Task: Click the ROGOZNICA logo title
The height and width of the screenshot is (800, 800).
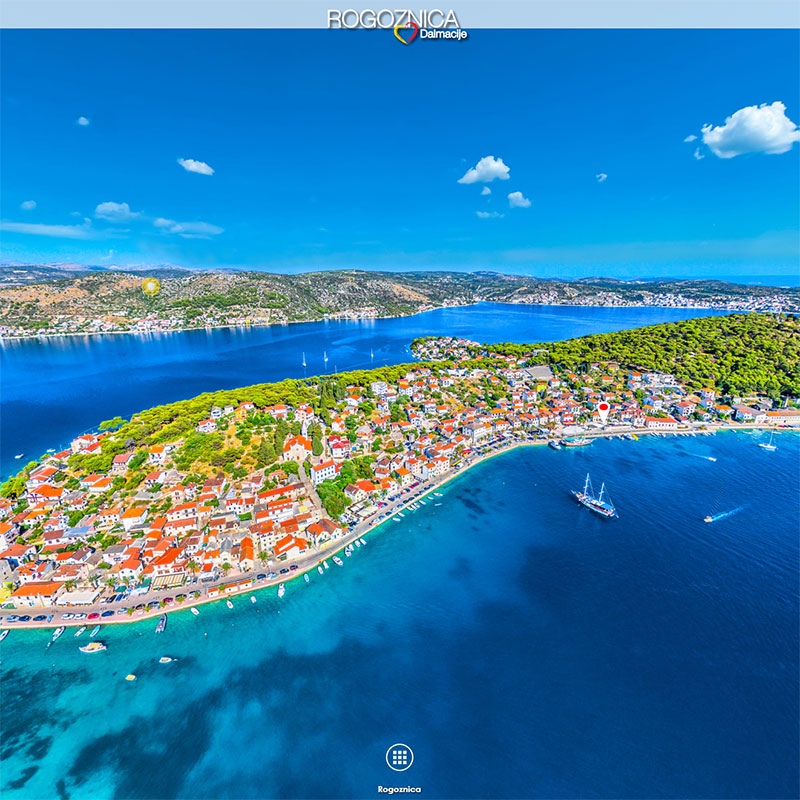Action: [393, 18]
